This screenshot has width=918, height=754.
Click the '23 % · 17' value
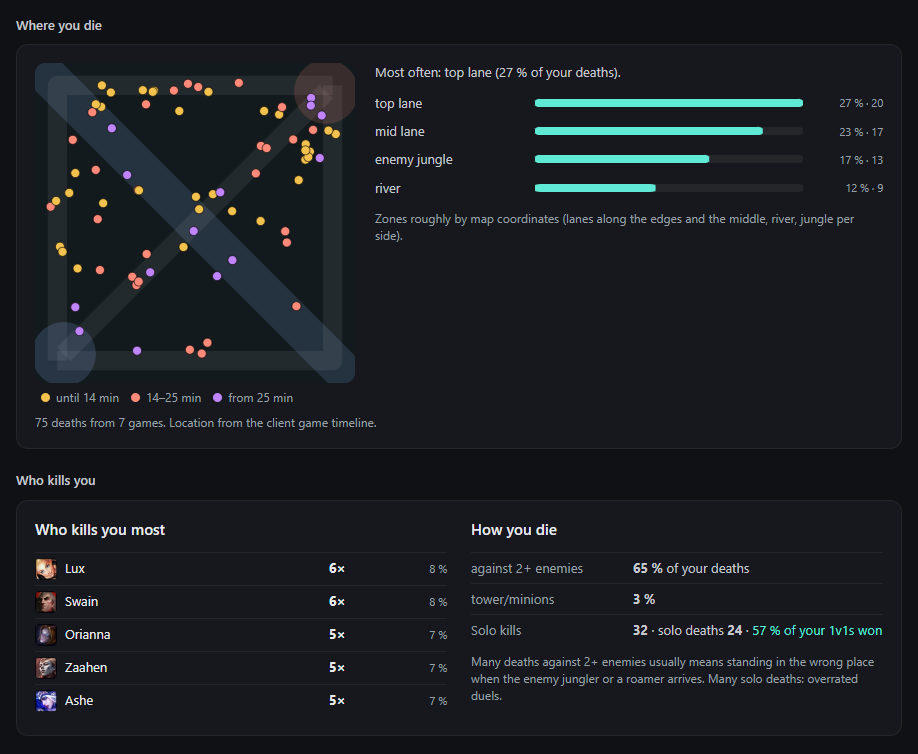coord(861,132)
